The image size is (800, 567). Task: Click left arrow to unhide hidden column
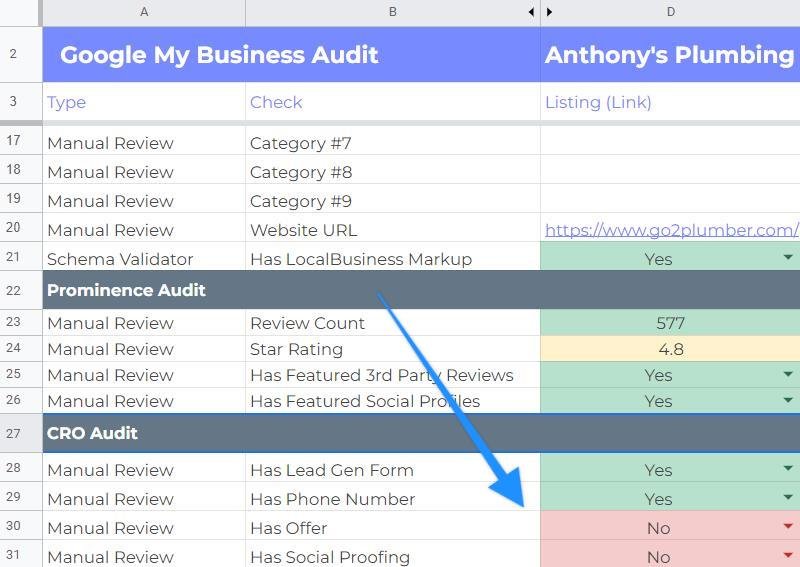coord(531,12)
